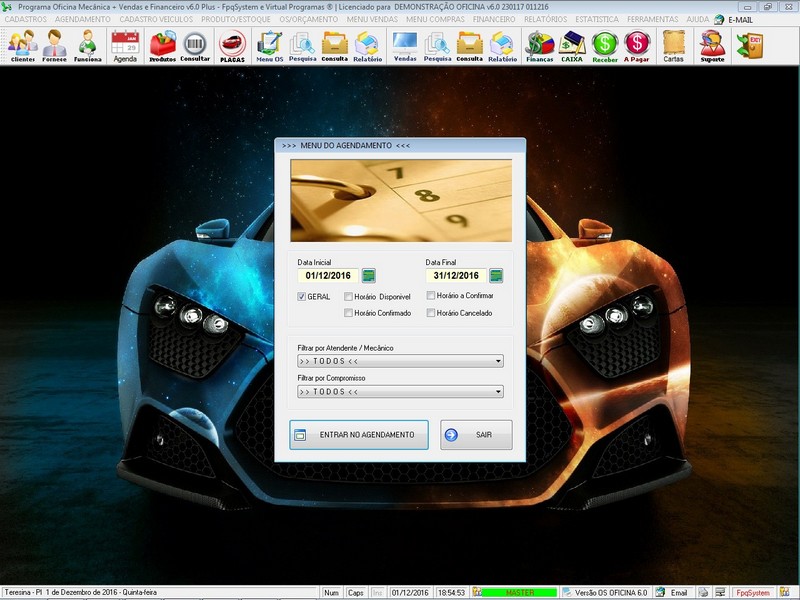The image size is (800, 600).
Task: Check Horário Disponível checkbox
Action: click(x=348, y=296)
